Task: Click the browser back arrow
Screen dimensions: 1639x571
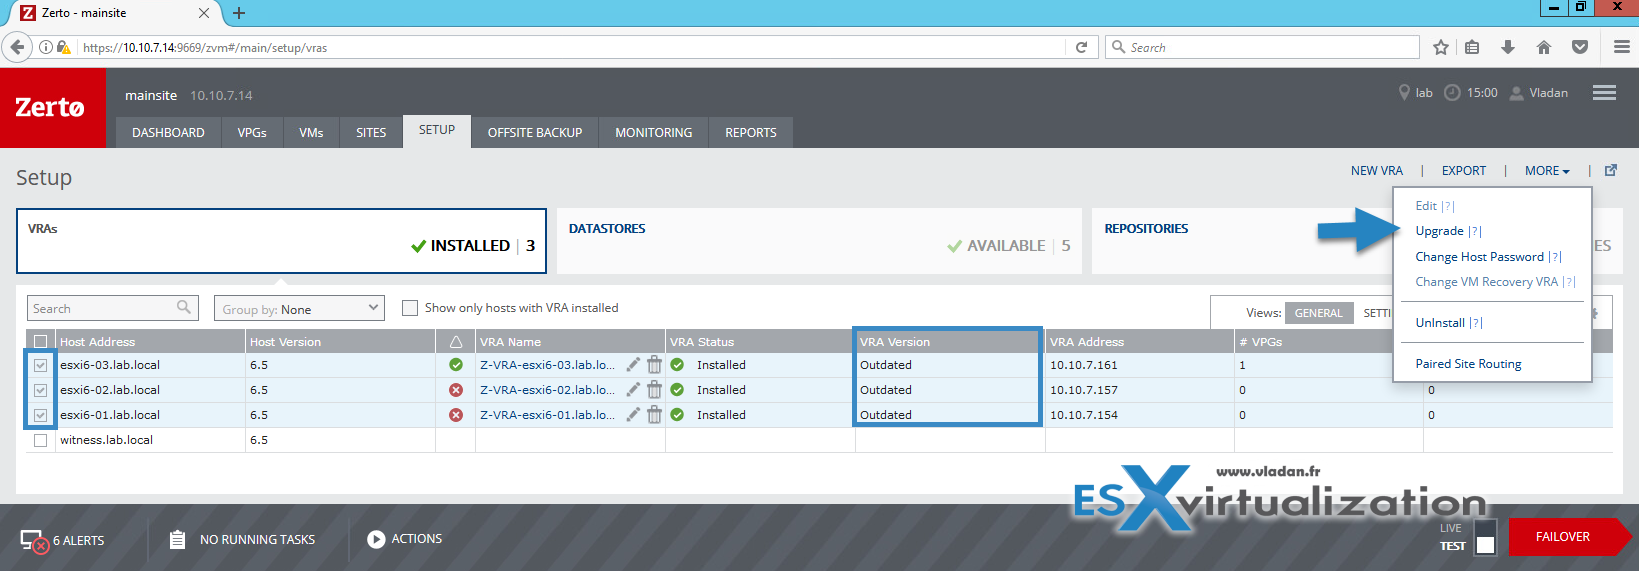Action: [x=17, y=47]
